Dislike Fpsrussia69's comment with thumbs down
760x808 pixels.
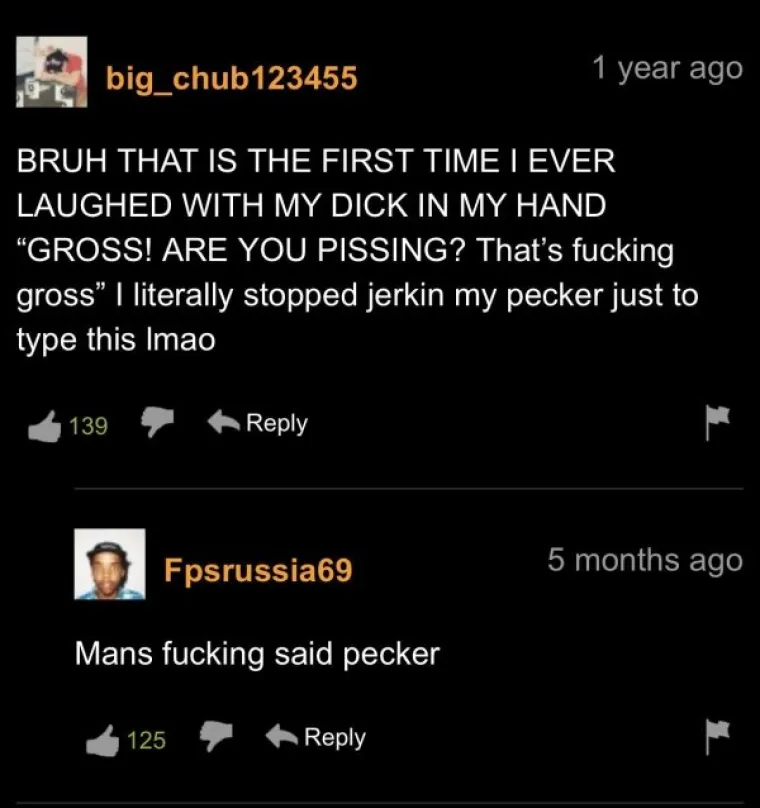216,736
